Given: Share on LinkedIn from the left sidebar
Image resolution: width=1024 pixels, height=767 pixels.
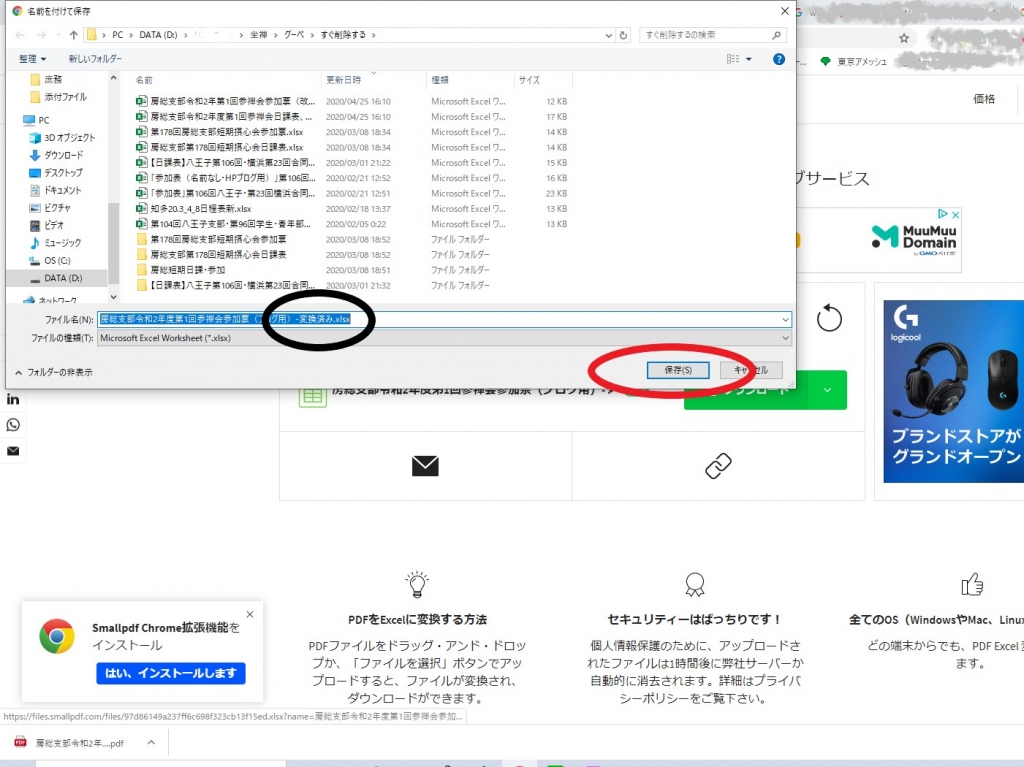Looking at the screenshot, I should [x=13, y=399].
